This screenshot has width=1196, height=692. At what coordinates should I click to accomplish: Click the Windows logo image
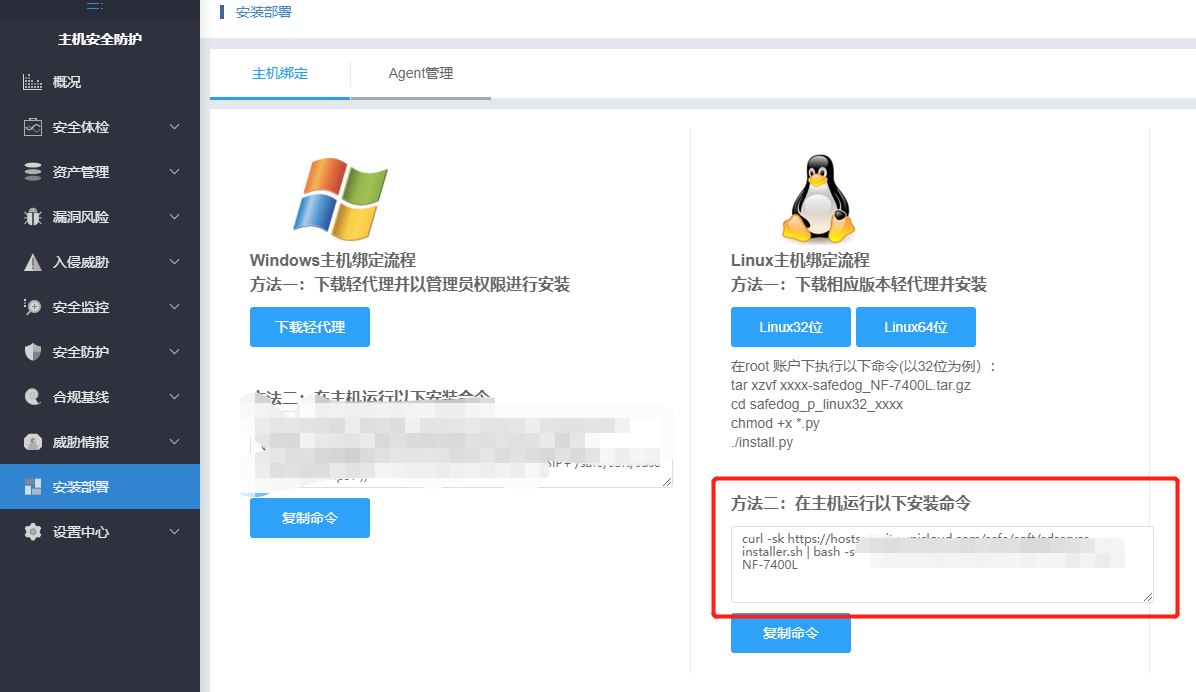340,198
